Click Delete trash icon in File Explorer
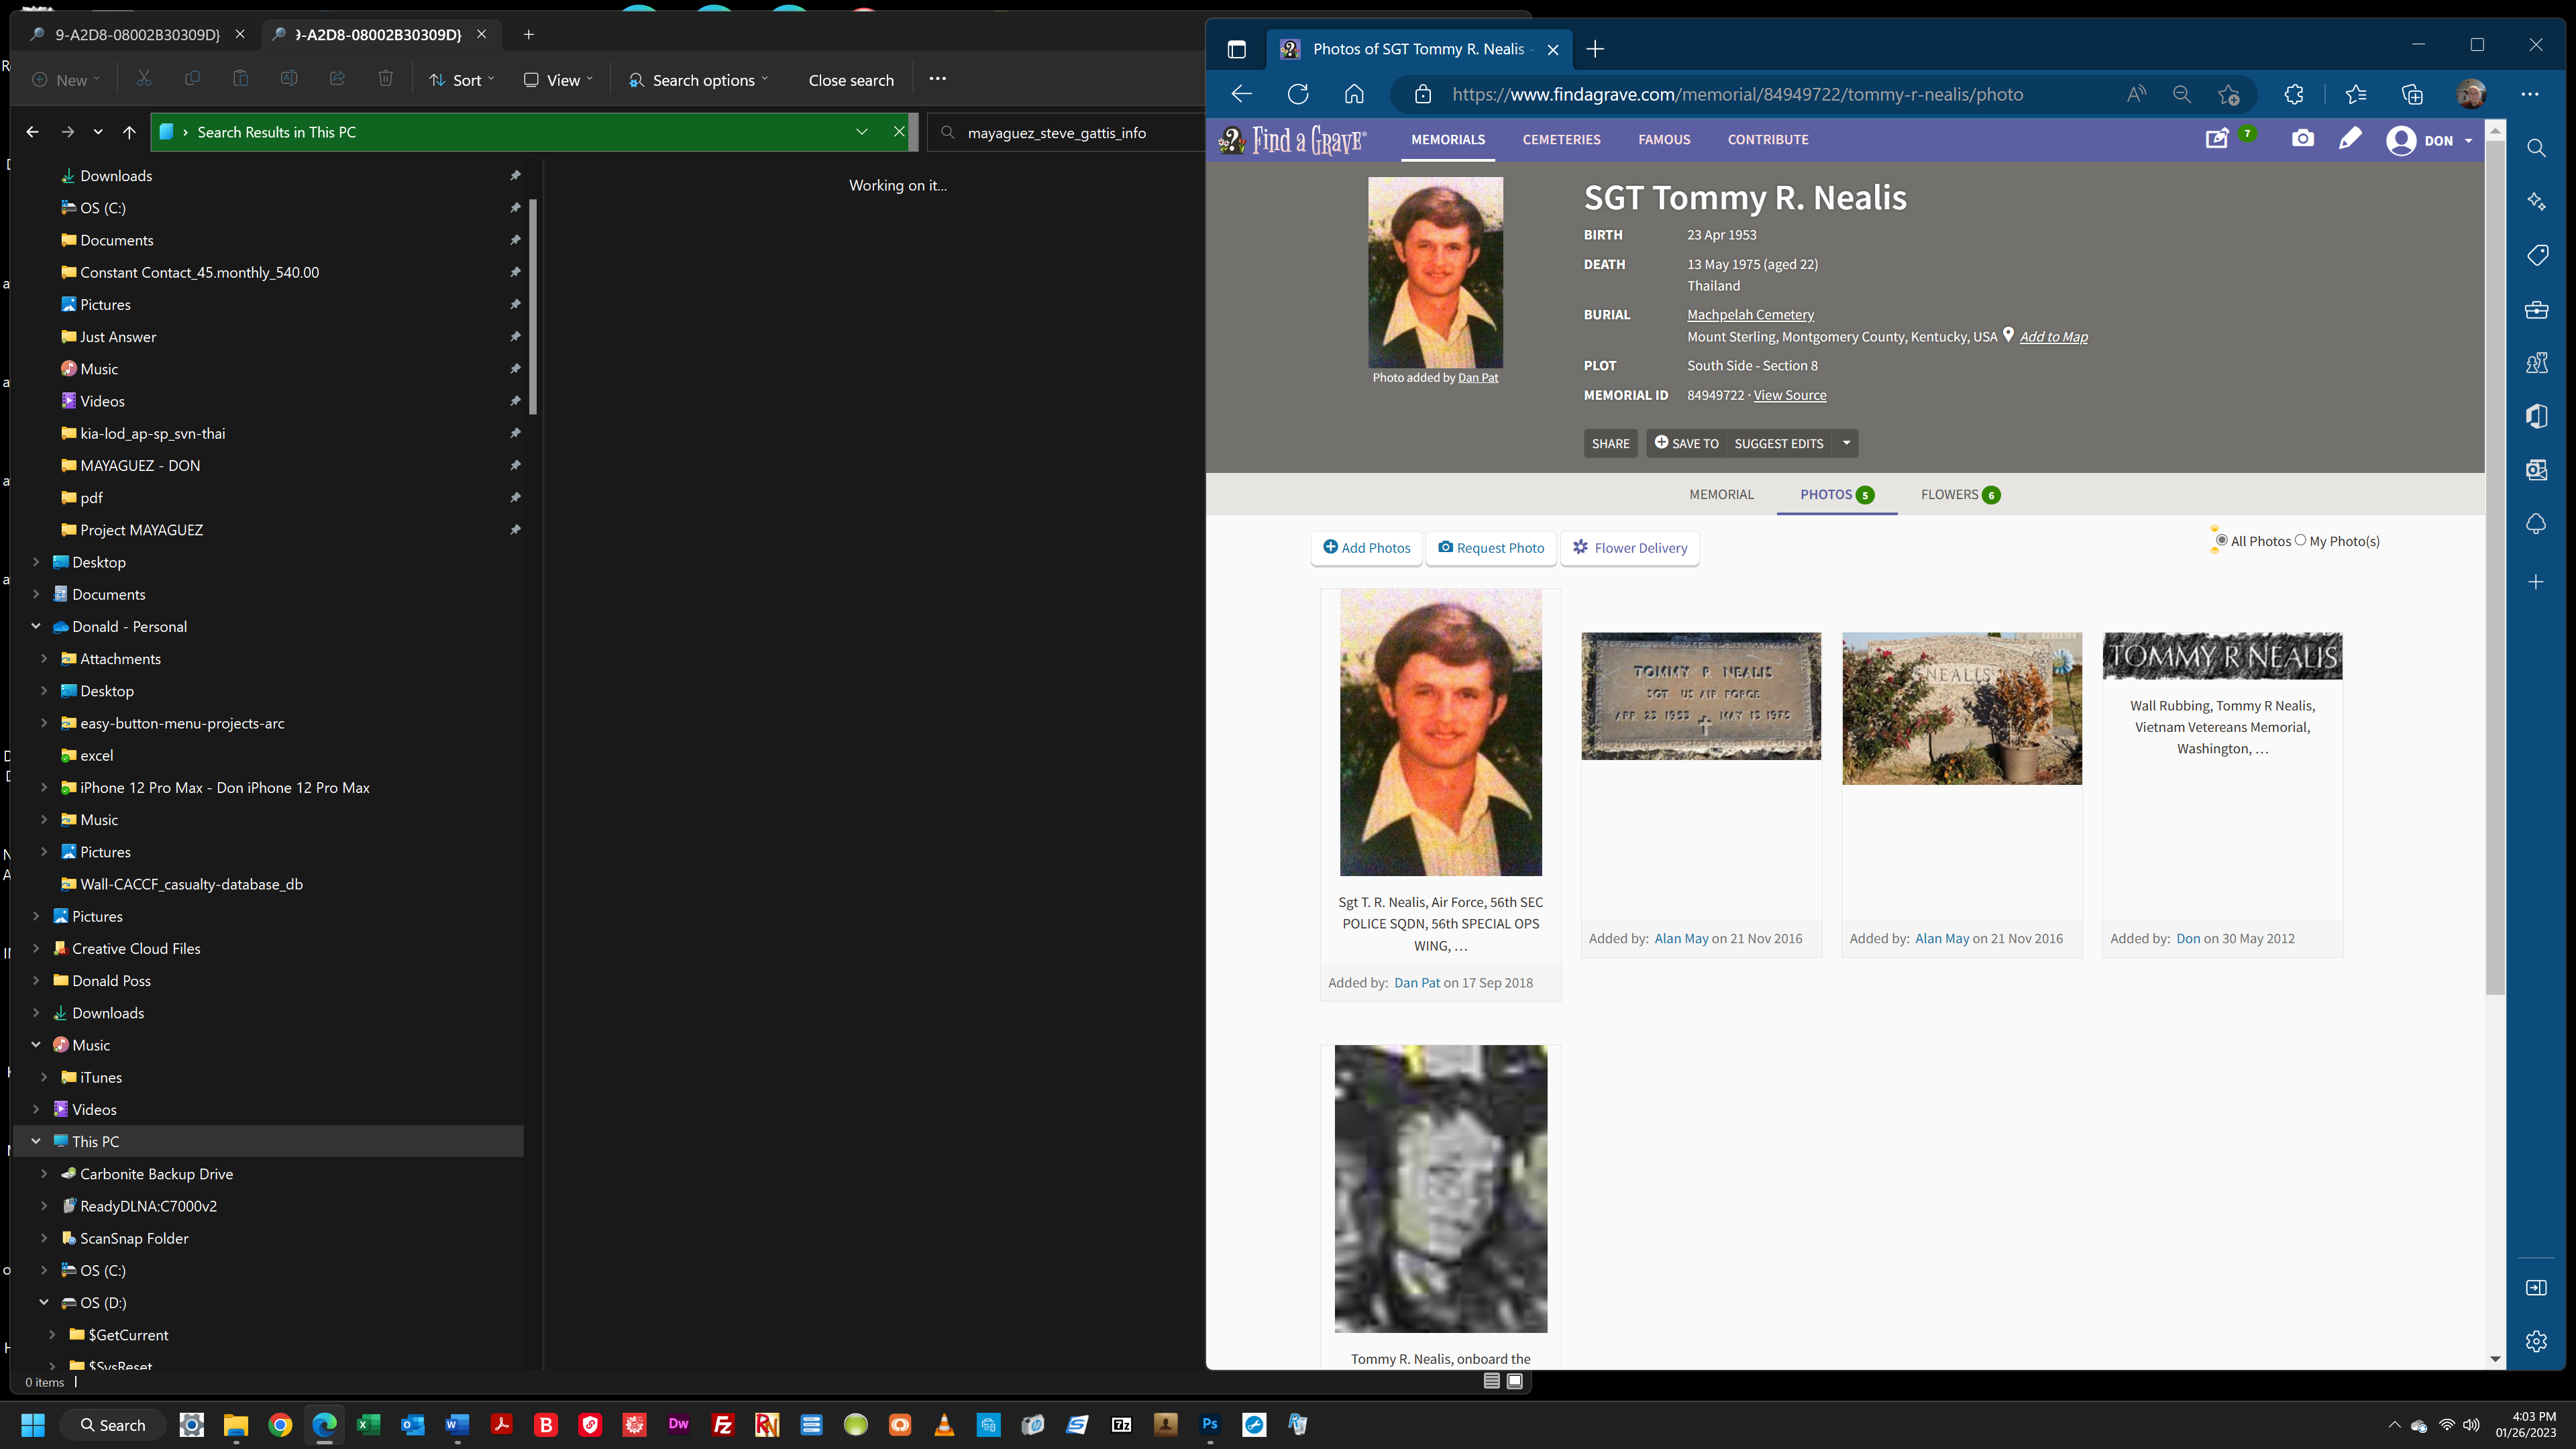 (385, 79)
